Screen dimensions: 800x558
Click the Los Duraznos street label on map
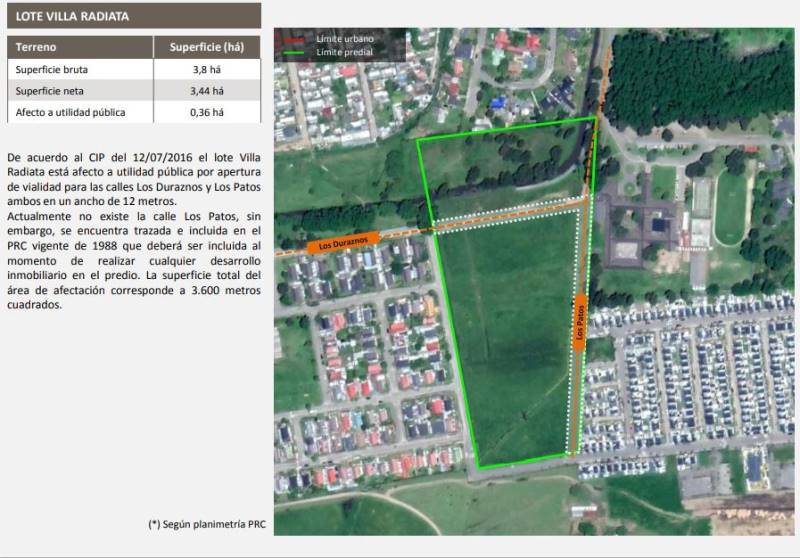pyautogui.click(x=343, y=243)
